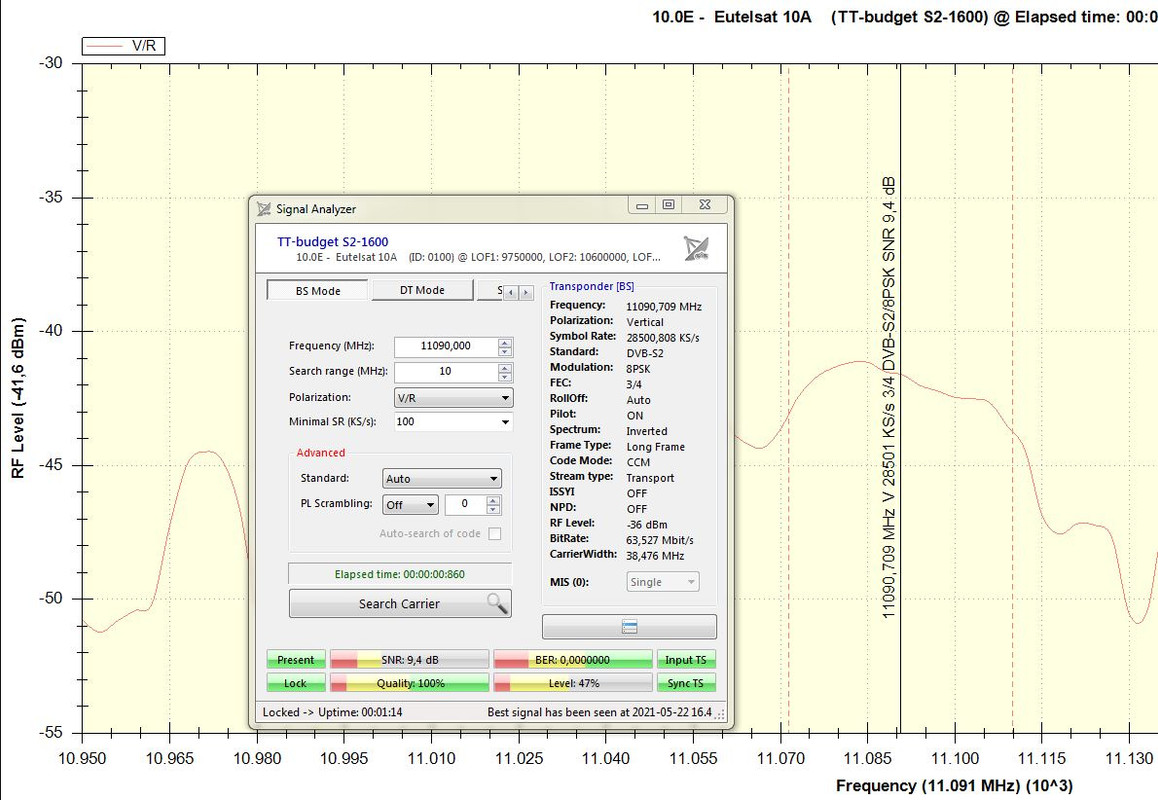This screenshot has width=1158, height=800.
Task: Click the Search Carrier button
Action: 400,604
